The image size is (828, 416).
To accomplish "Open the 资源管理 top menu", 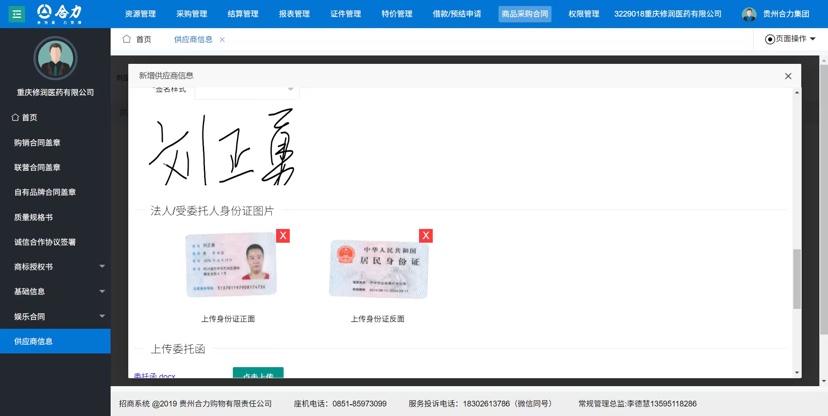I will click(140, 14).
